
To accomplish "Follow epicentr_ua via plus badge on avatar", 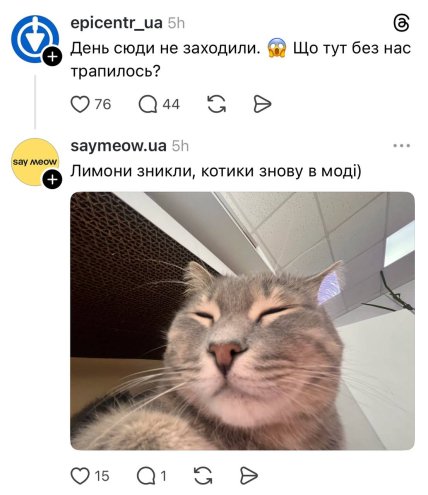I will 52,57.
